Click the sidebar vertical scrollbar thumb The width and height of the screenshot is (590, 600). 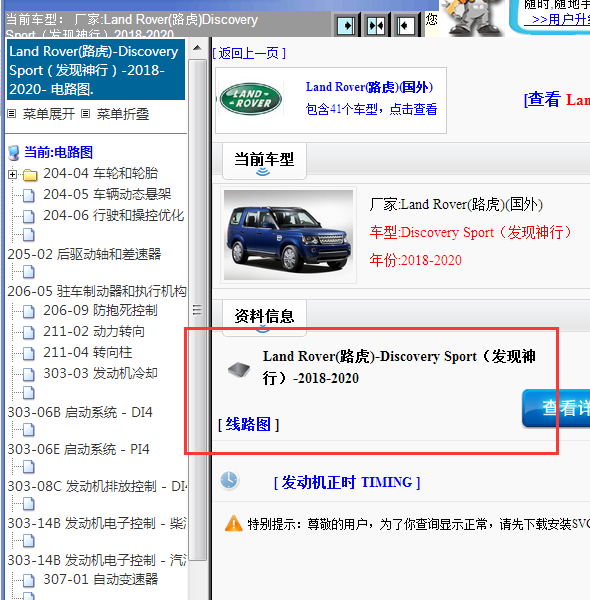pos(197,310)
